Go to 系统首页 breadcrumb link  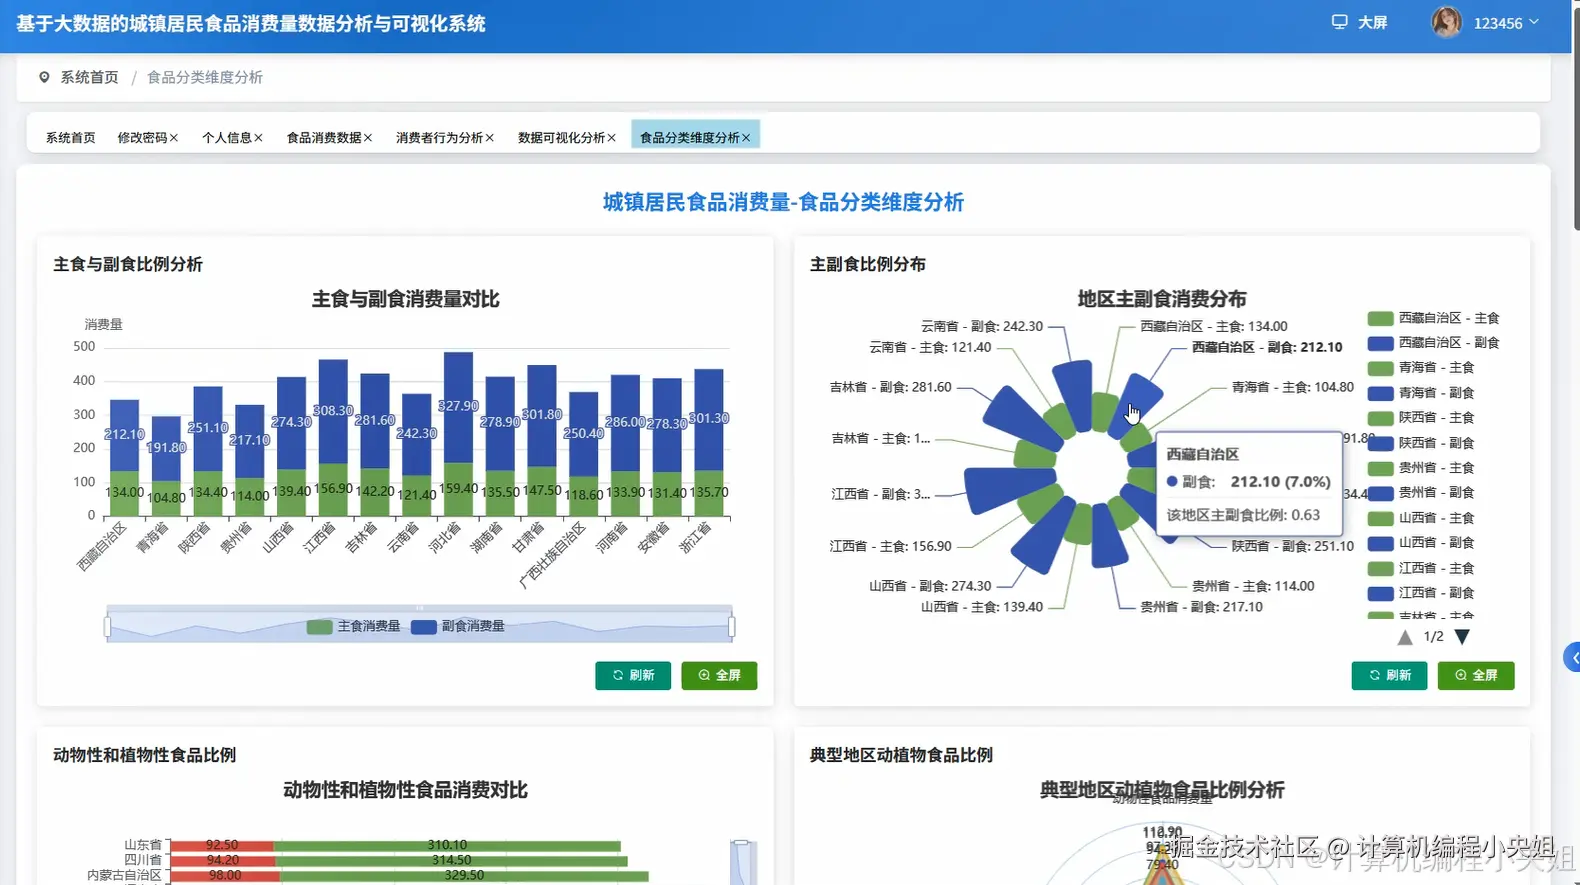click(x=89, y=77)
